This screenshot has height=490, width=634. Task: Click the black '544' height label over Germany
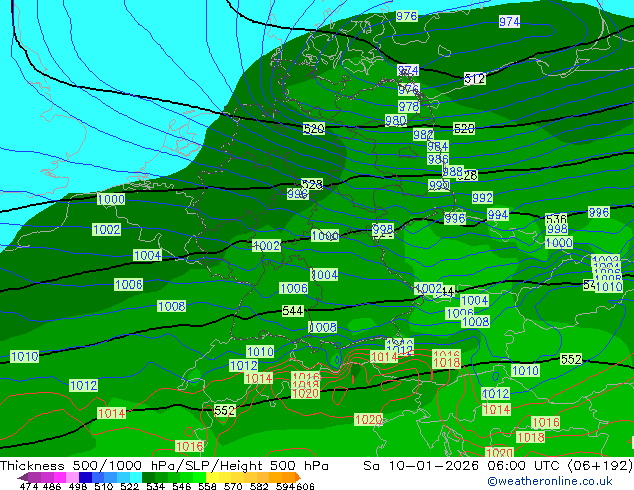[x=293, y=310]
